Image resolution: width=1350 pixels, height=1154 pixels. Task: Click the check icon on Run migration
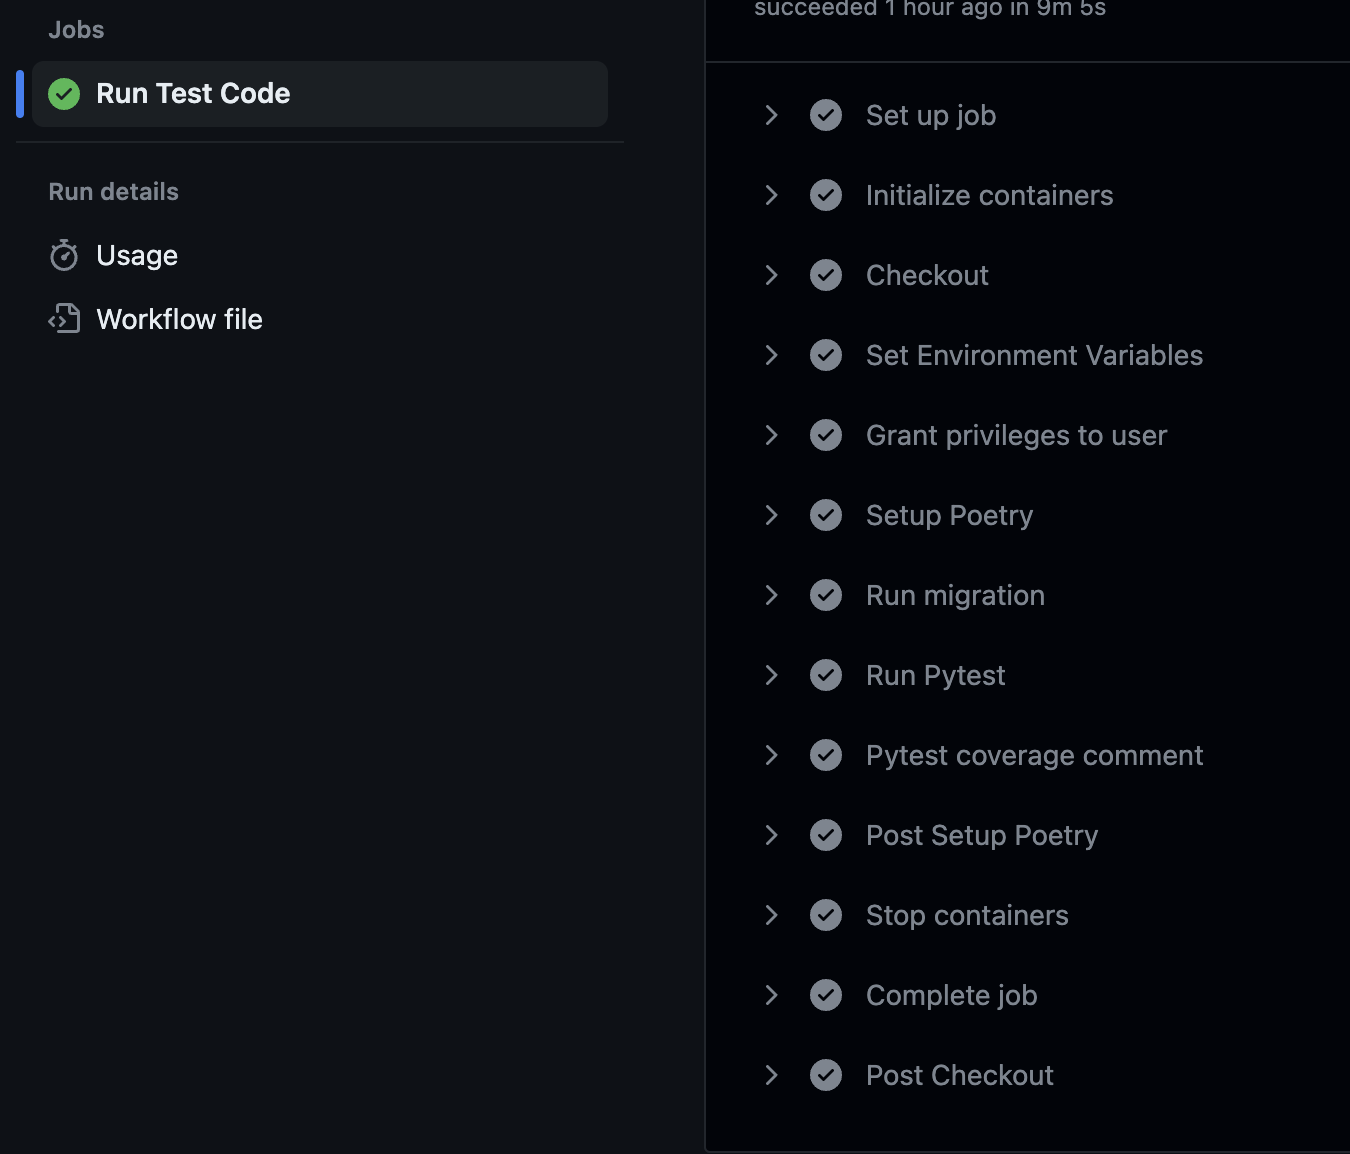(x=826, y=595)
